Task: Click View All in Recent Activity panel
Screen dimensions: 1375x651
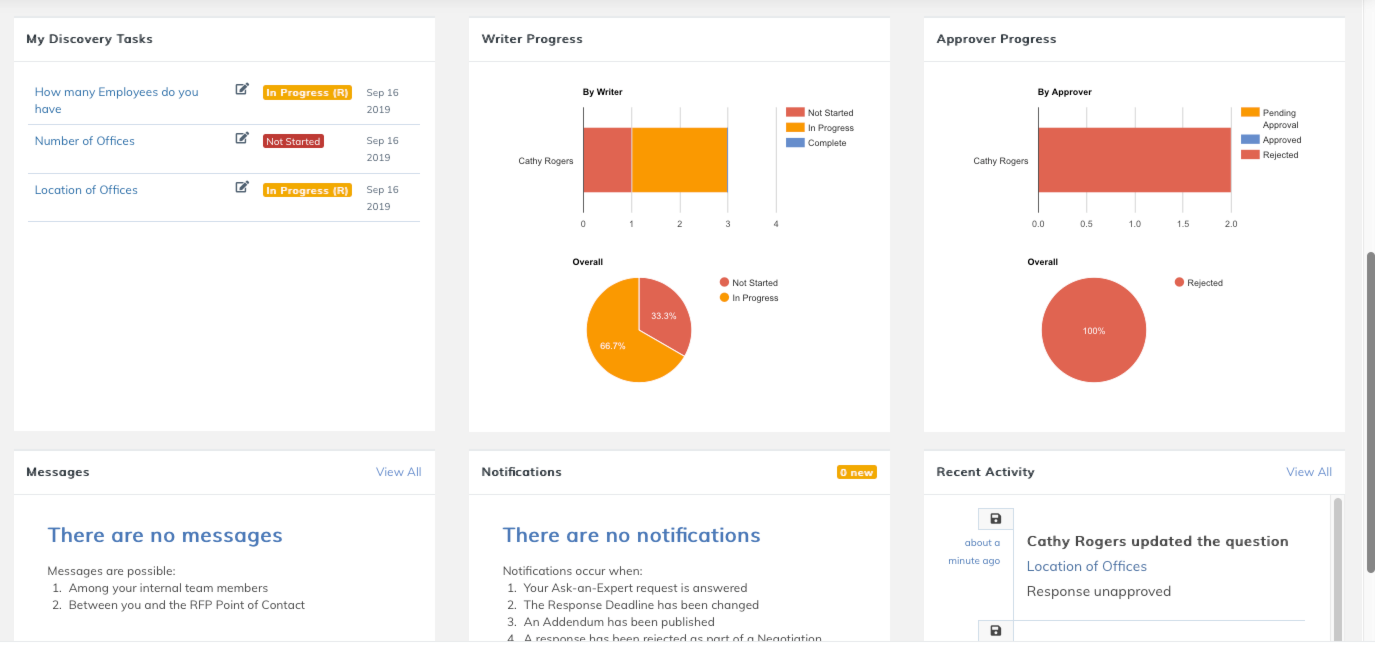Action: tap(1308, 472)
